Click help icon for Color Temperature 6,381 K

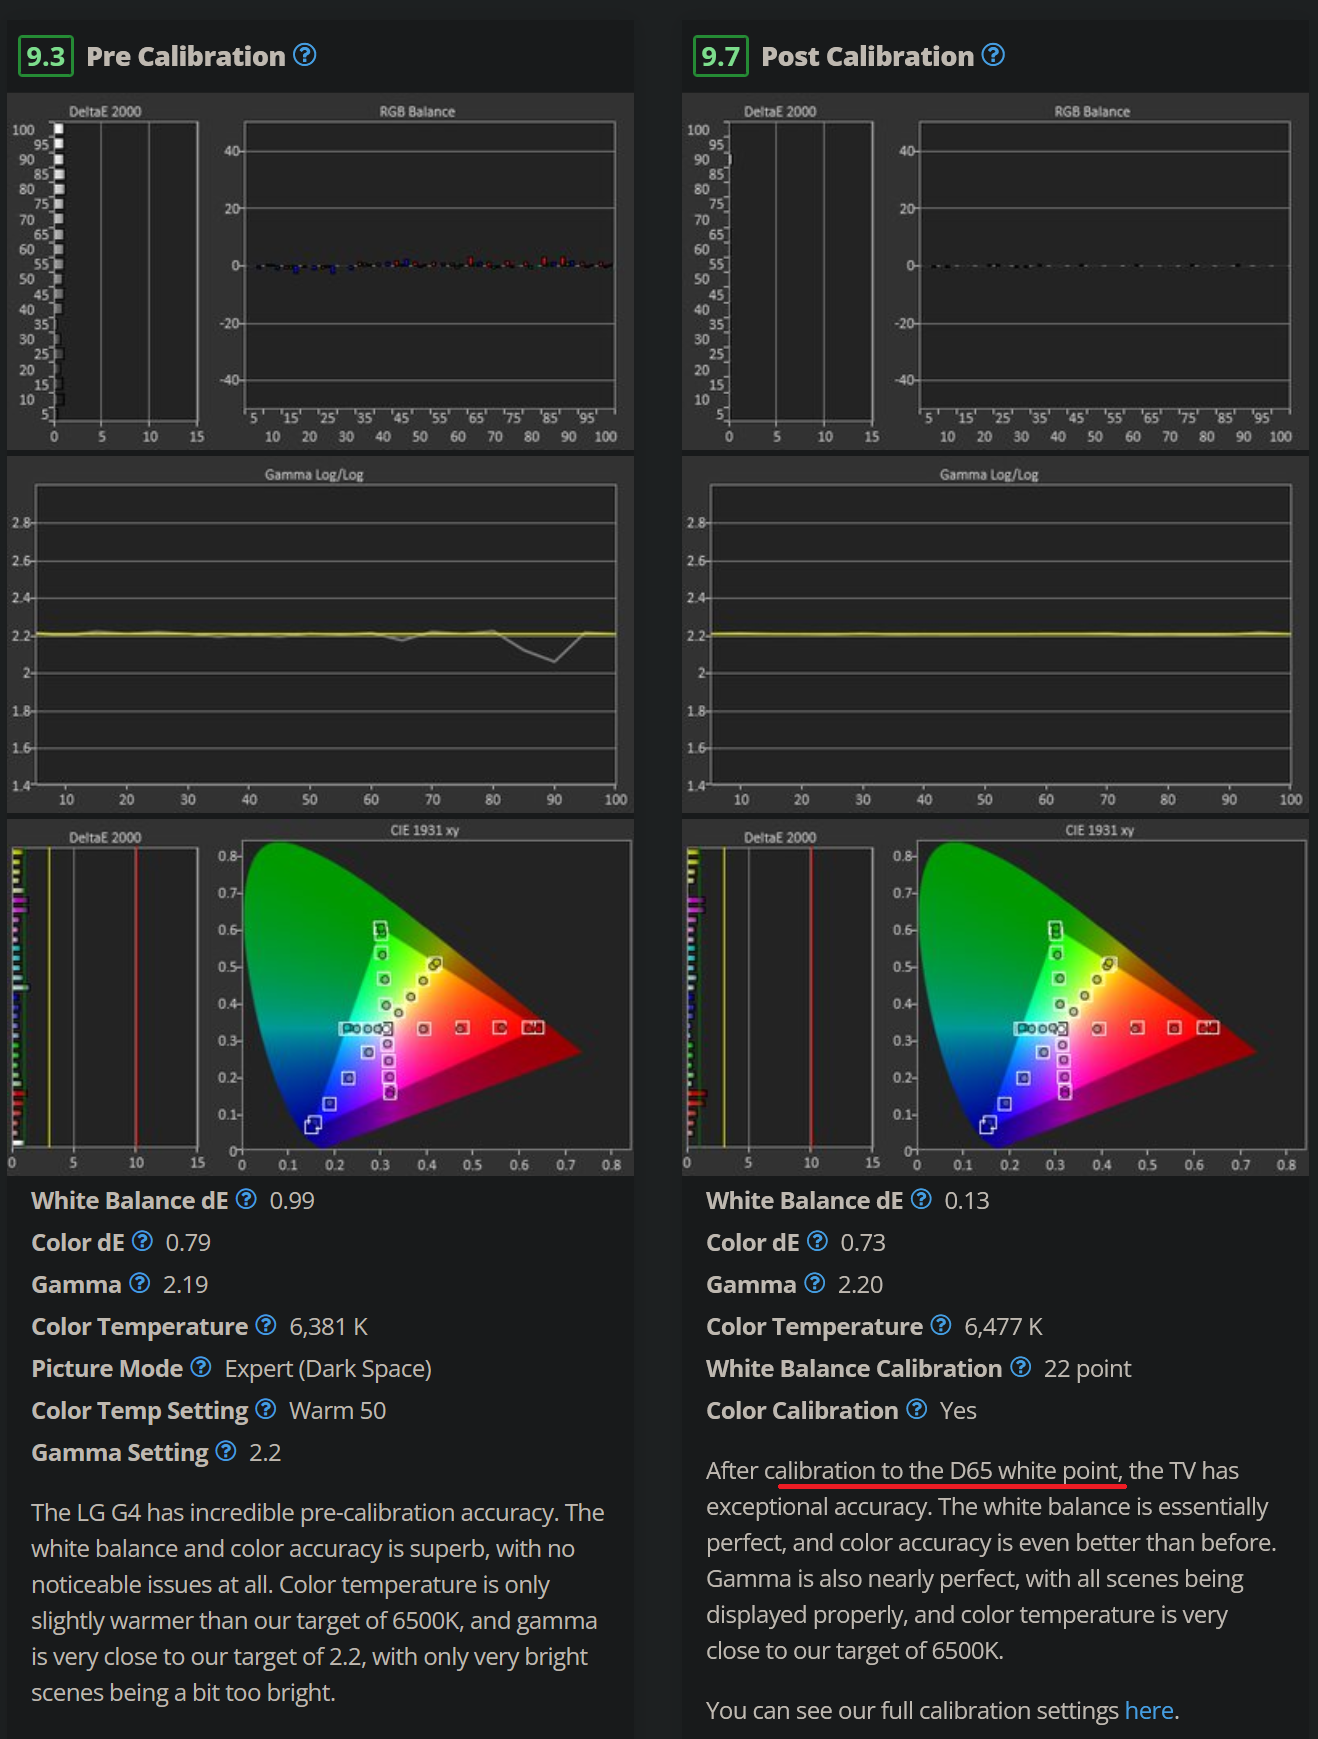[x=266, y=1325]
